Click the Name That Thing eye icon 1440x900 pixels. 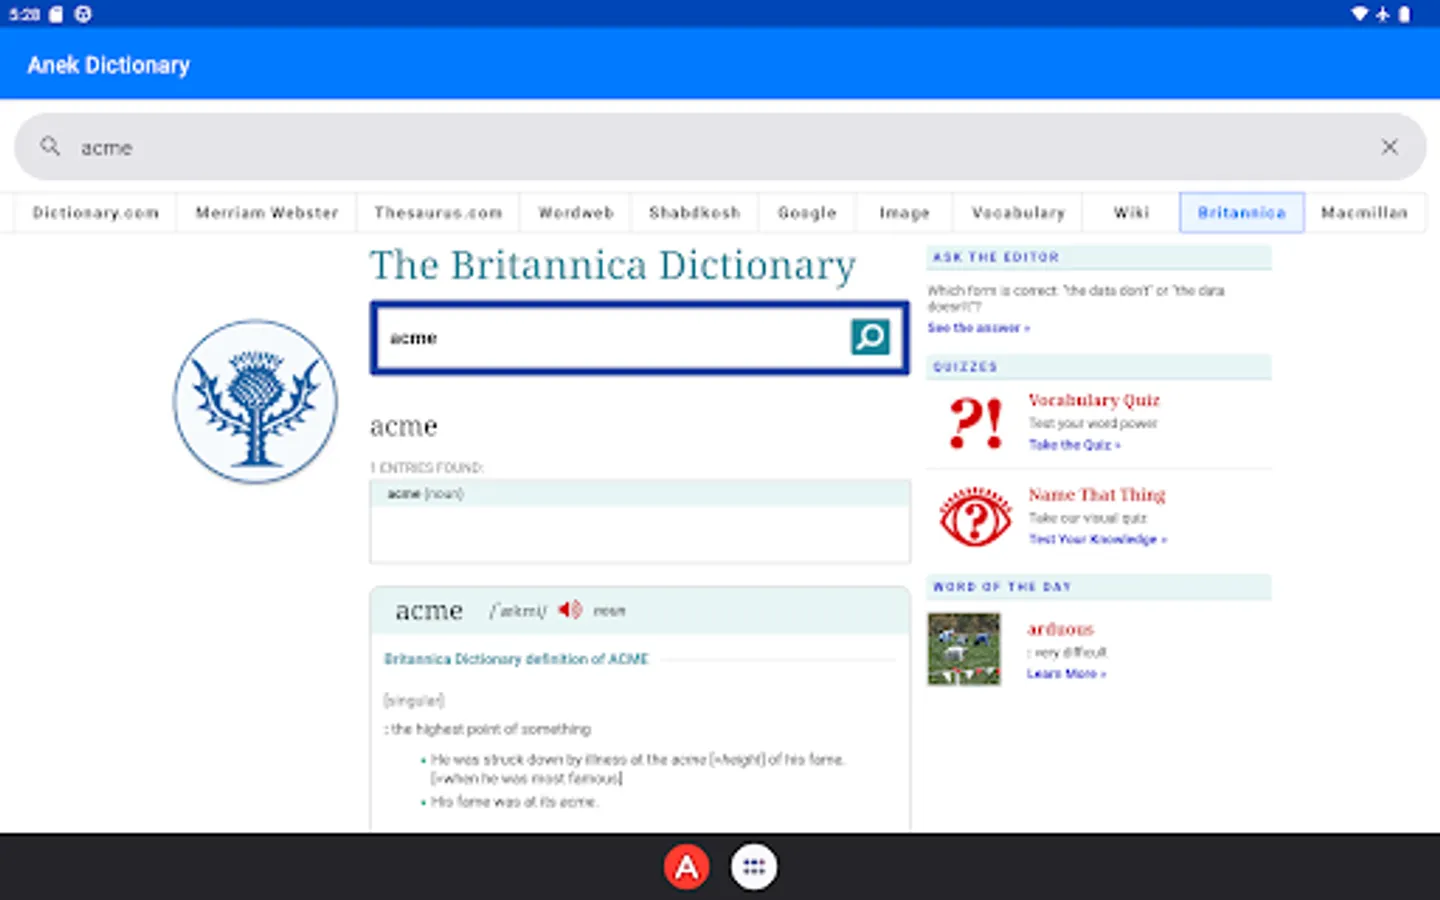(975, 517)
